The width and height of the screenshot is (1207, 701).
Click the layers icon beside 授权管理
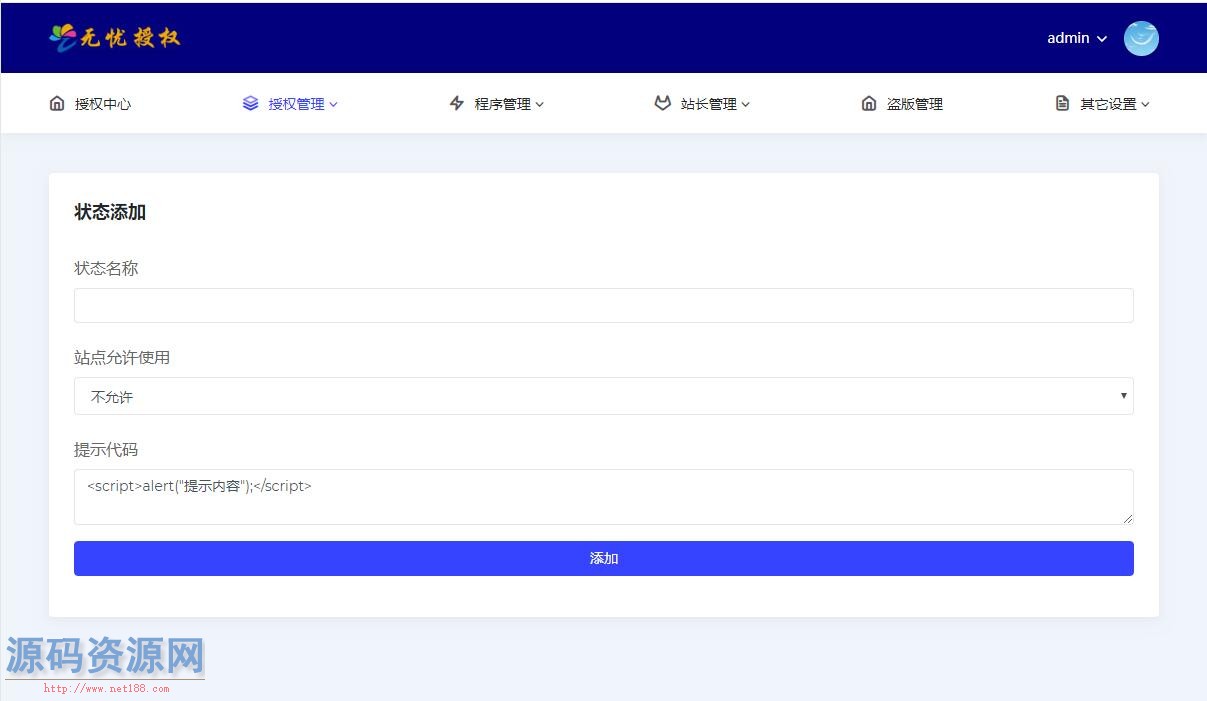[250, 103]
